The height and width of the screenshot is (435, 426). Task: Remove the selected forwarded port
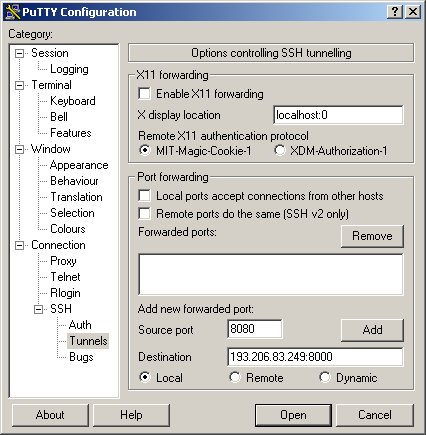[x=372, y=236]
